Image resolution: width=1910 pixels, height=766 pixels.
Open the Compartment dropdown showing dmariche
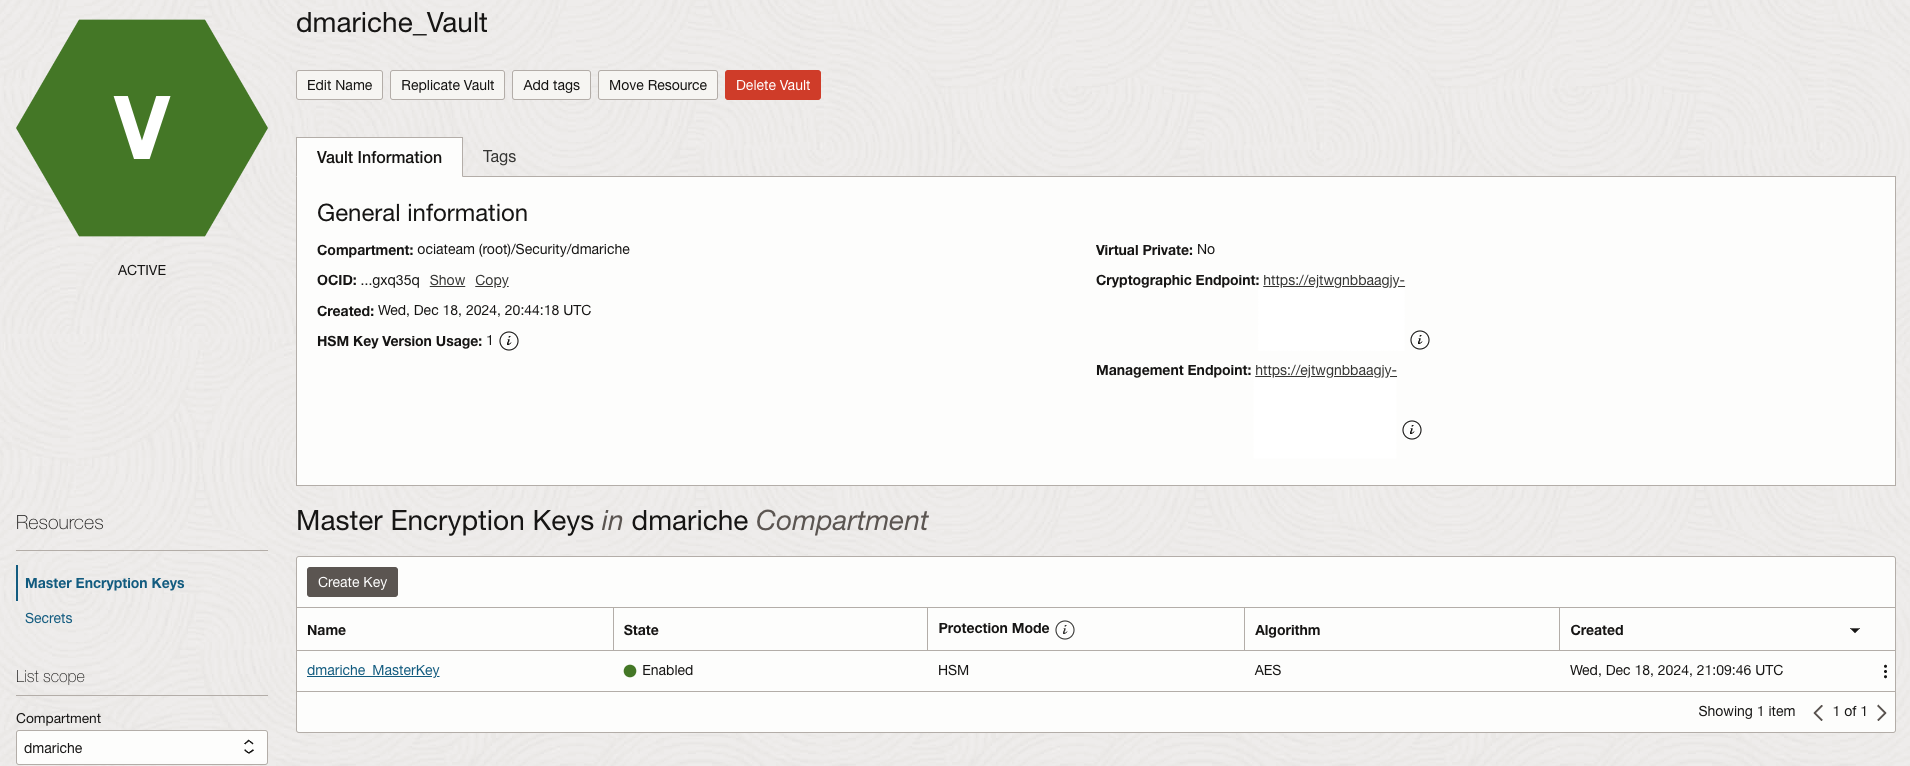click(142, 748)
